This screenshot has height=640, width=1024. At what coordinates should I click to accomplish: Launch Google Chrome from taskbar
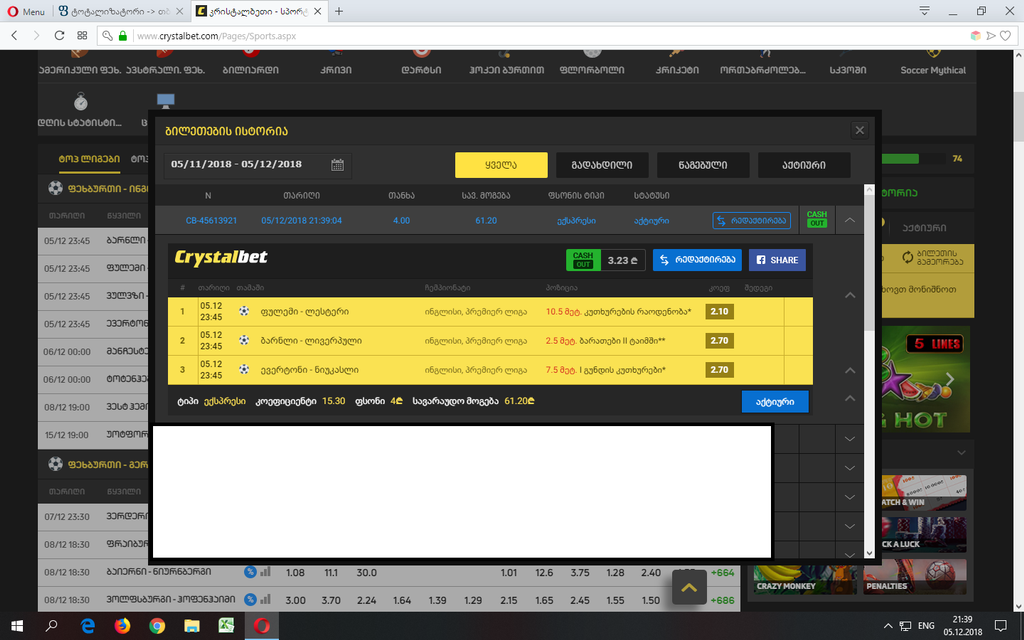point(157,626)
